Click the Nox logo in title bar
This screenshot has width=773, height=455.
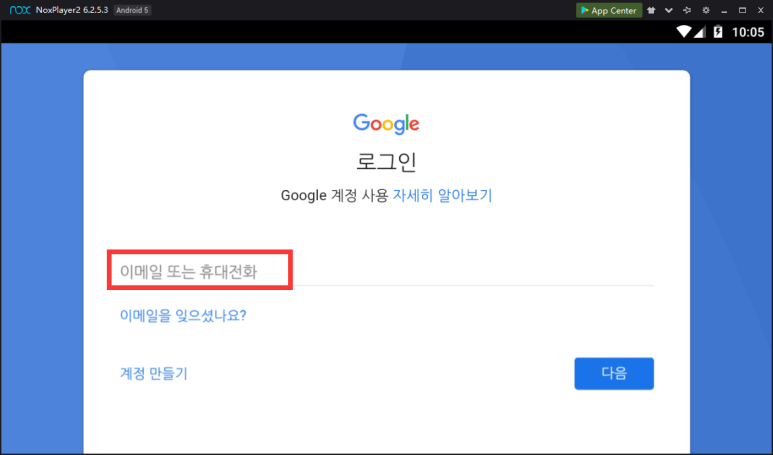(20, 10)
